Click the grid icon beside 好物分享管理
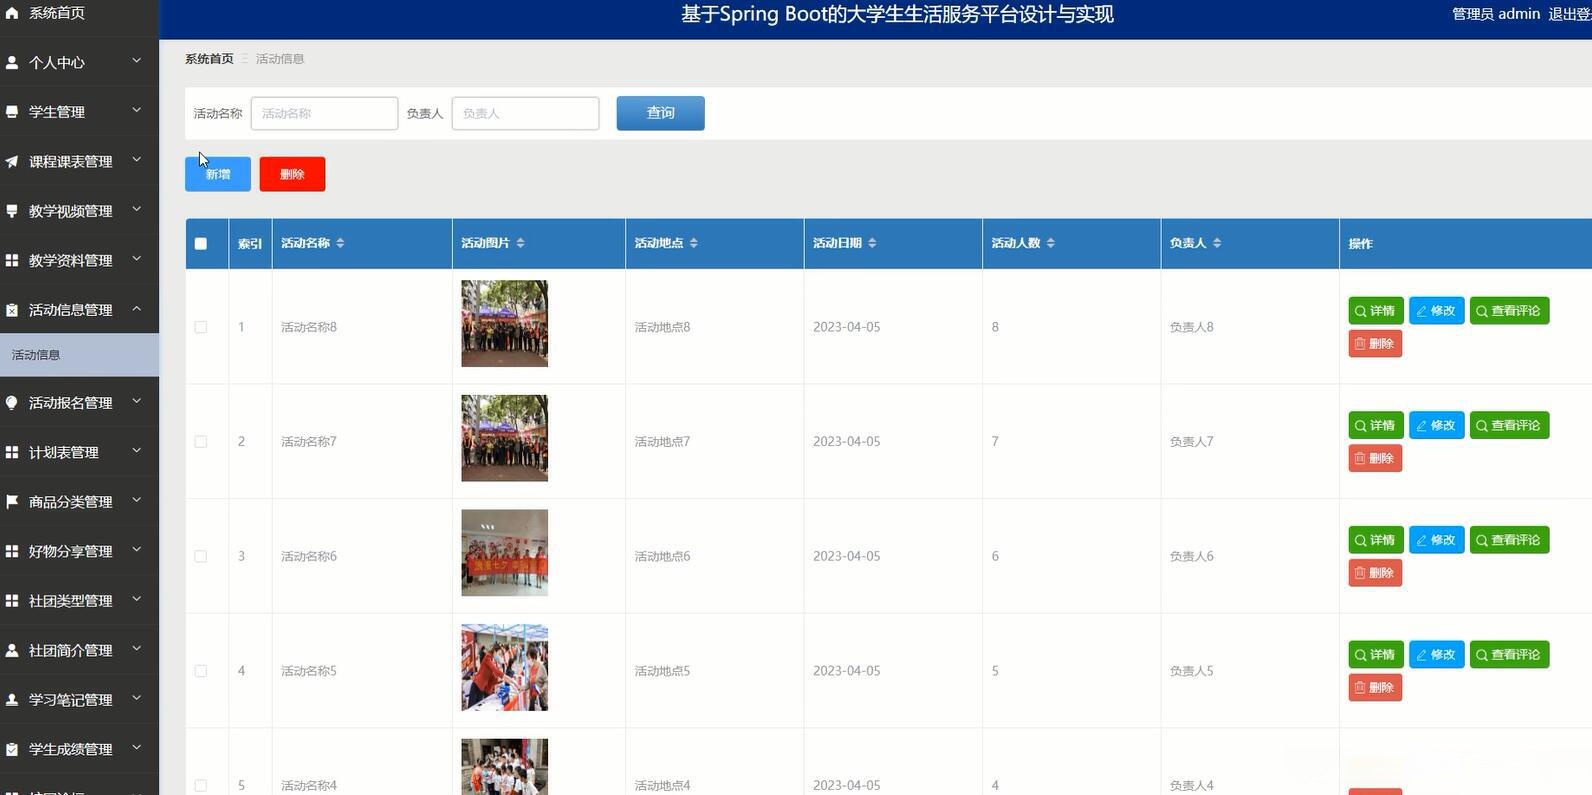This screenshot has width=1592, height=795. coord(12,551)
